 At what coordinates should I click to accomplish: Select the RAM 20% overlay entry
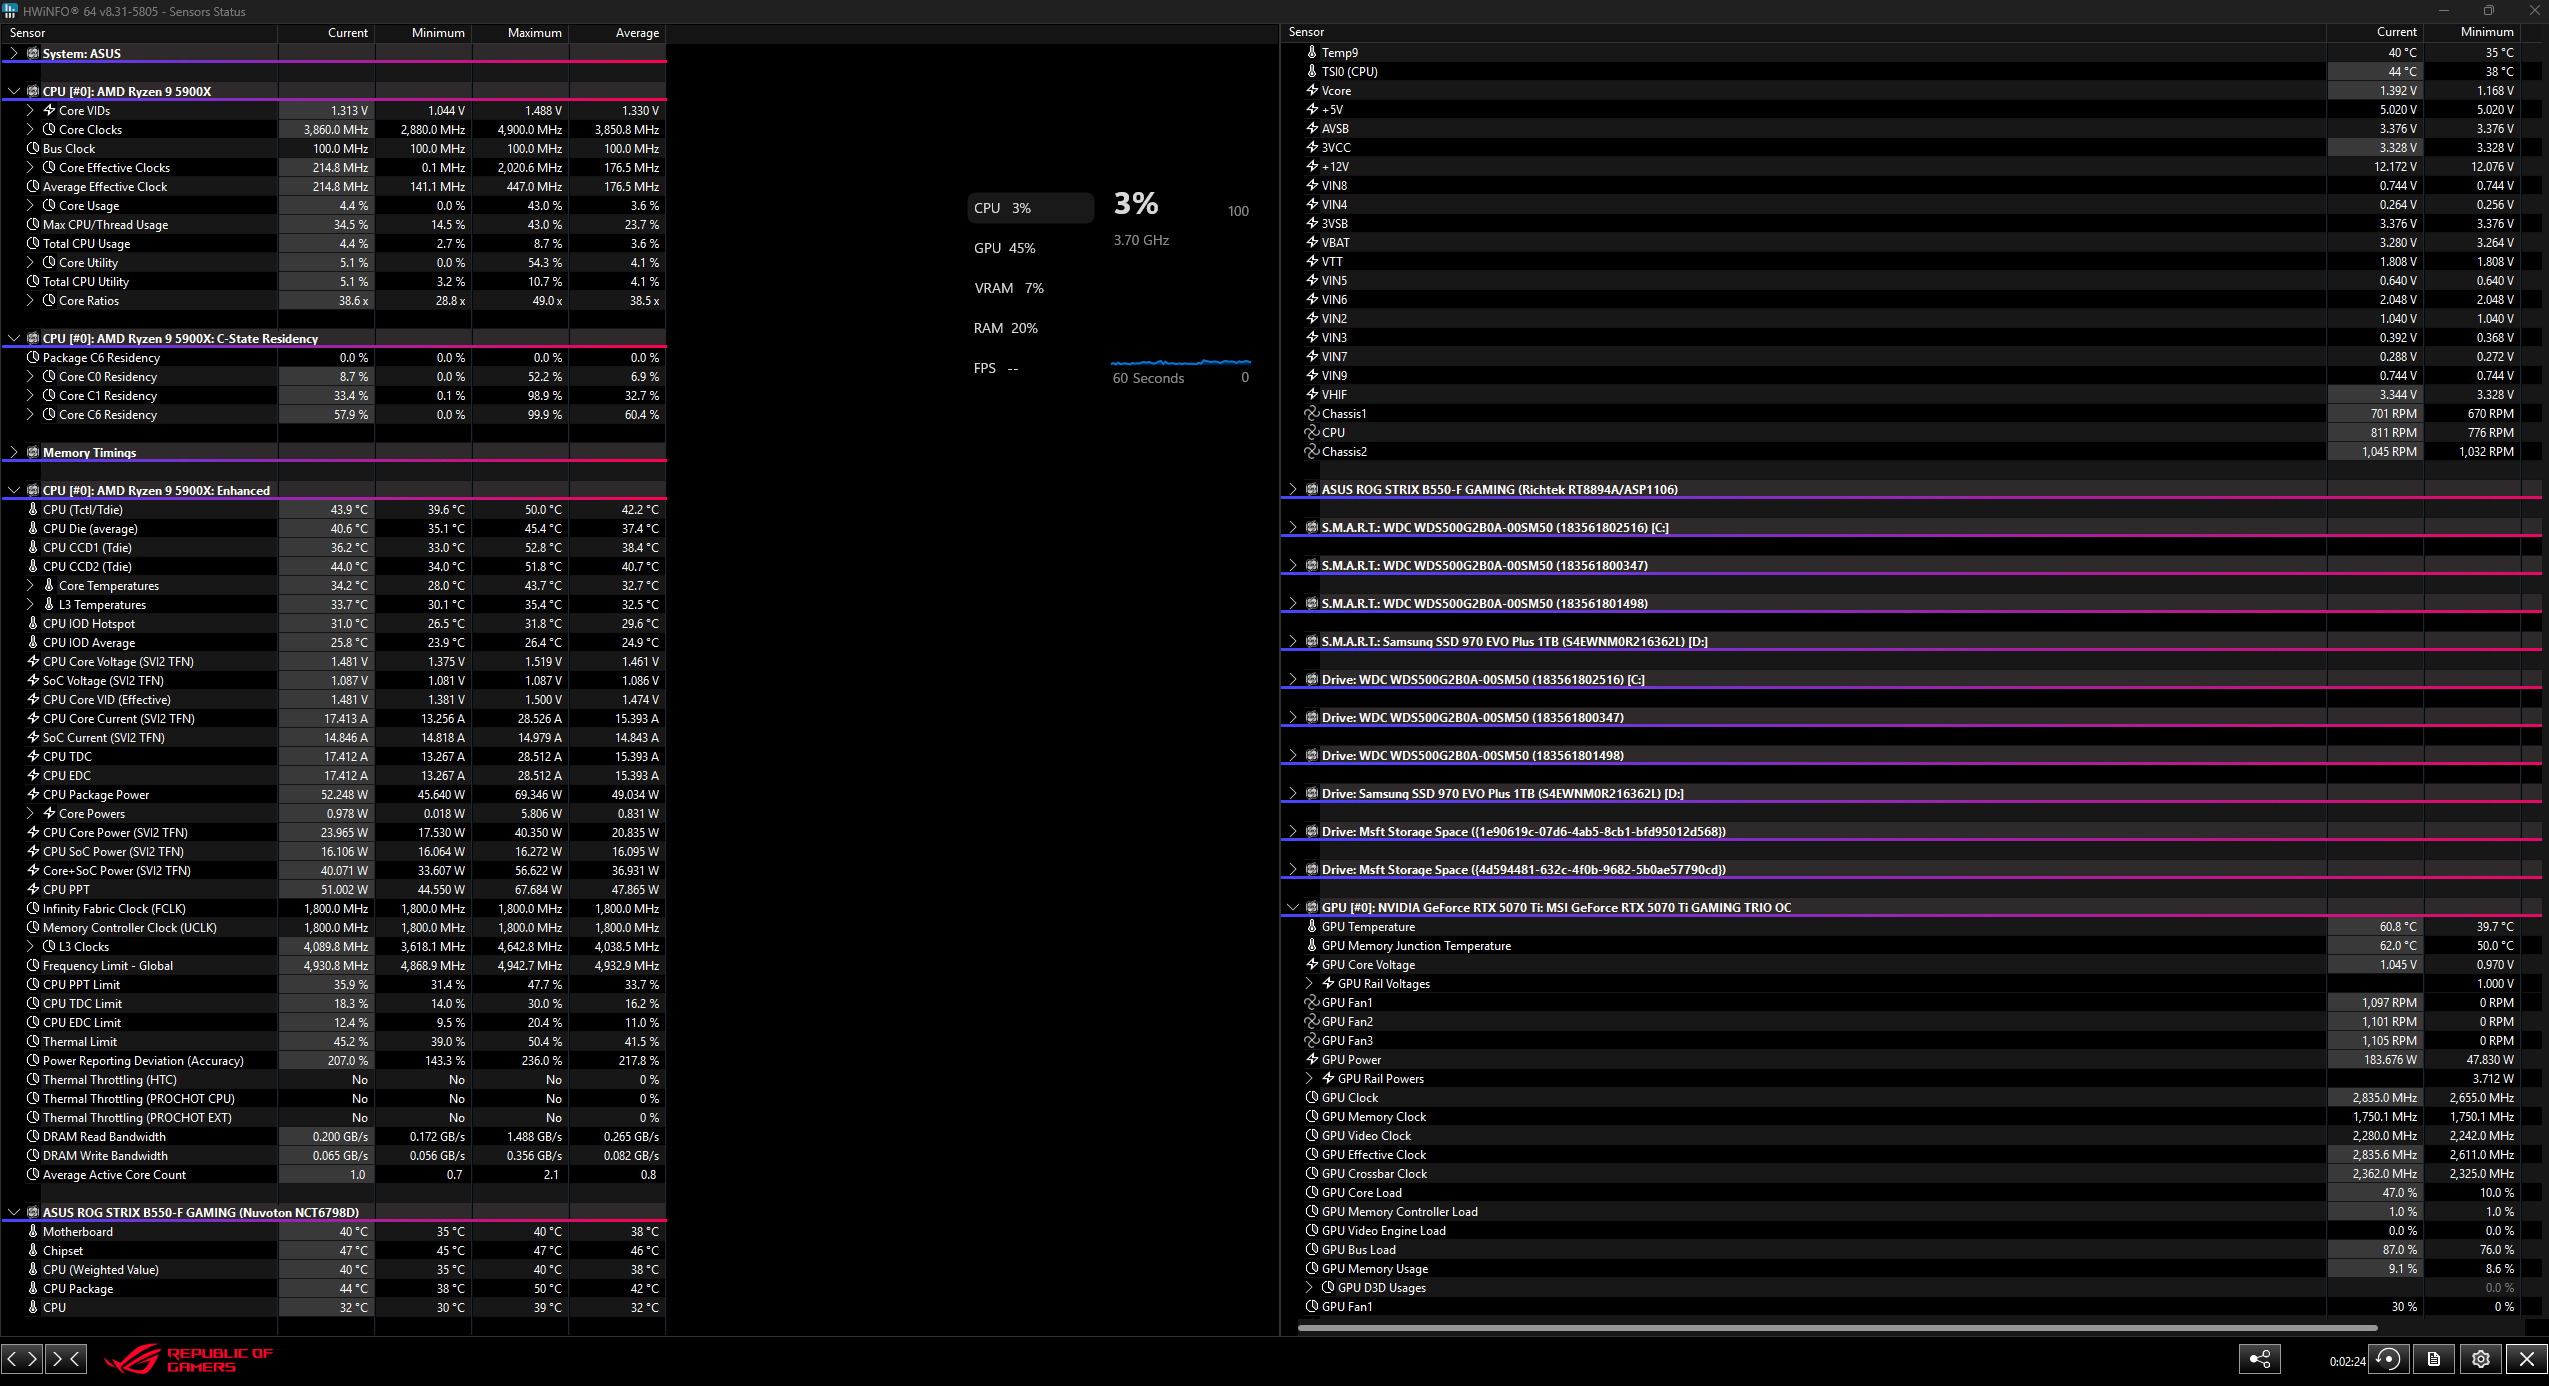[1030, 328]
